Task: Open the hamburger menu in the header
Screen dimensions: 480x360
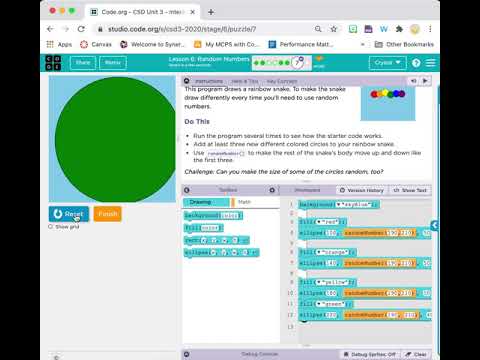Action: pos(431,63)
